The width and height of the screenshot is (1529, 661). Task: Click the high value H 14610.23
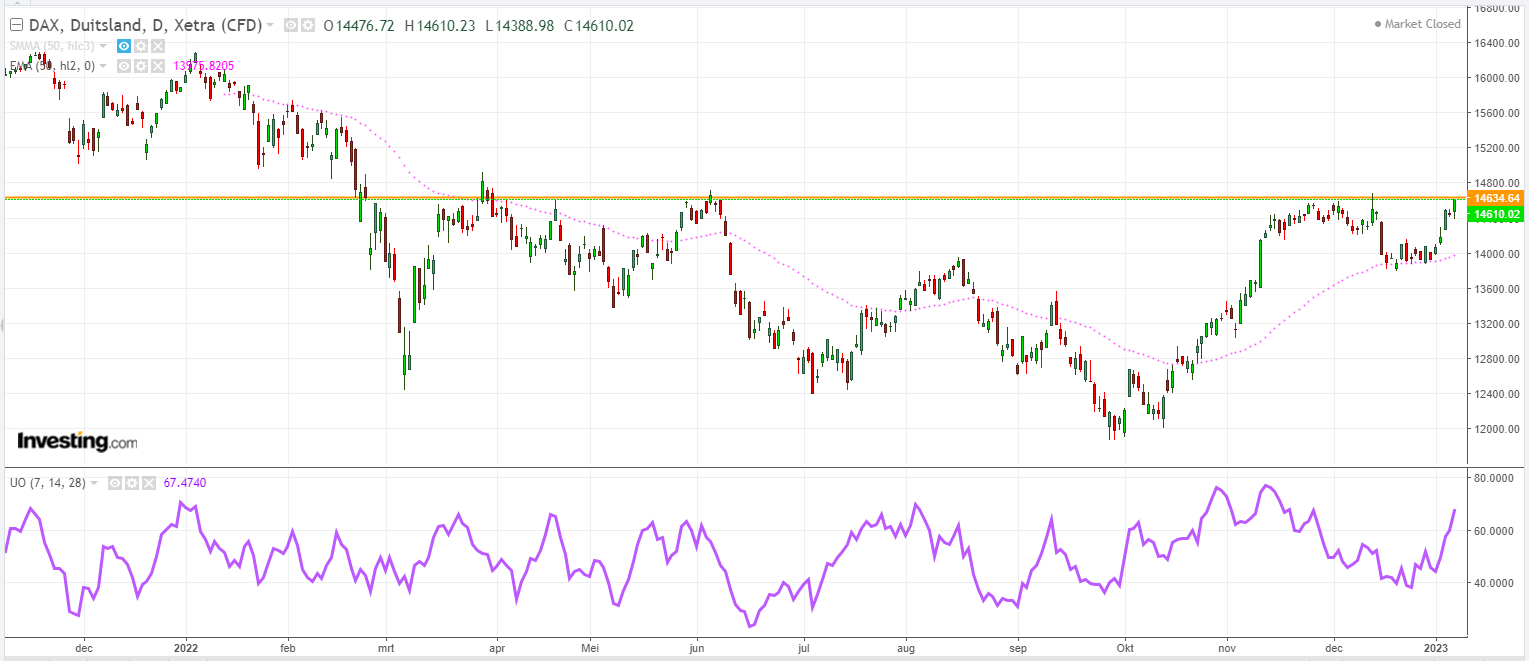click(440, 25)
